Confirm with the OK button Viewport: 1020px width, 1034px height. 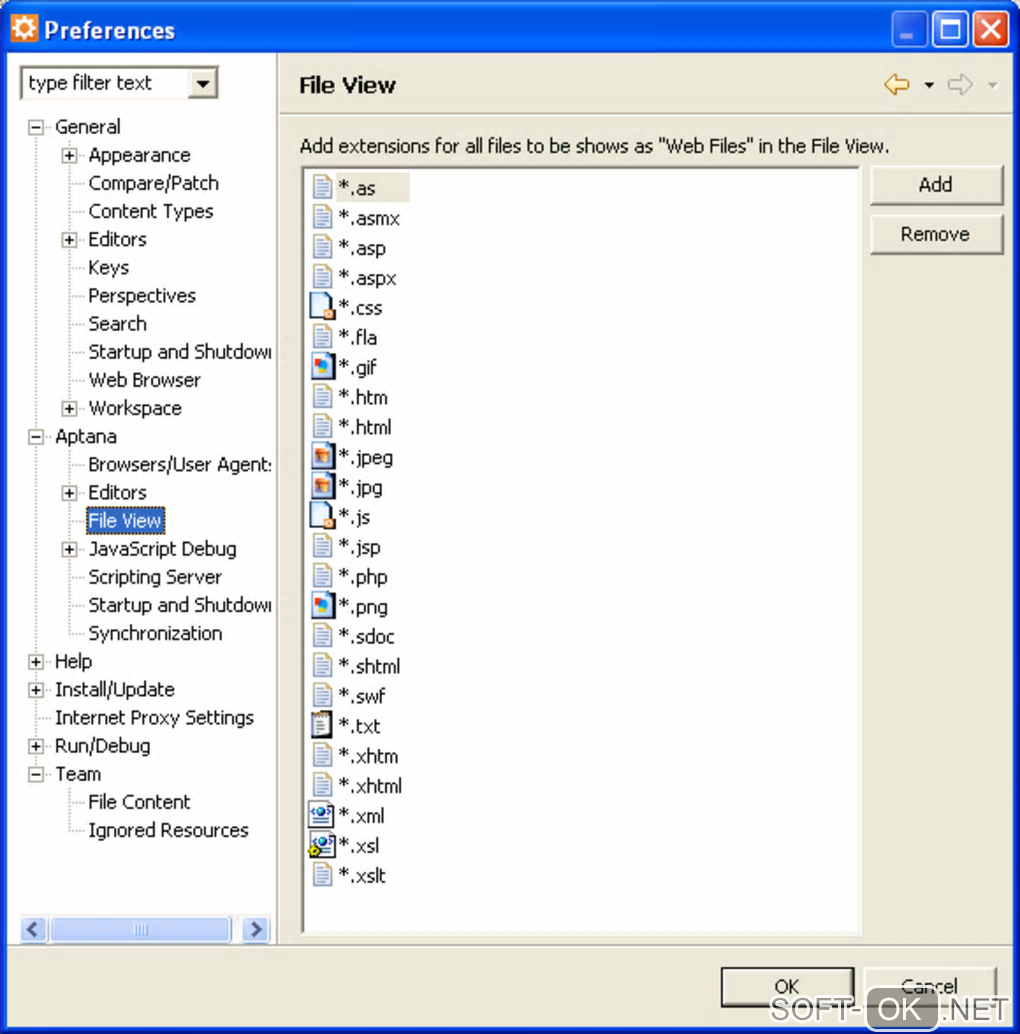[787, 987]
